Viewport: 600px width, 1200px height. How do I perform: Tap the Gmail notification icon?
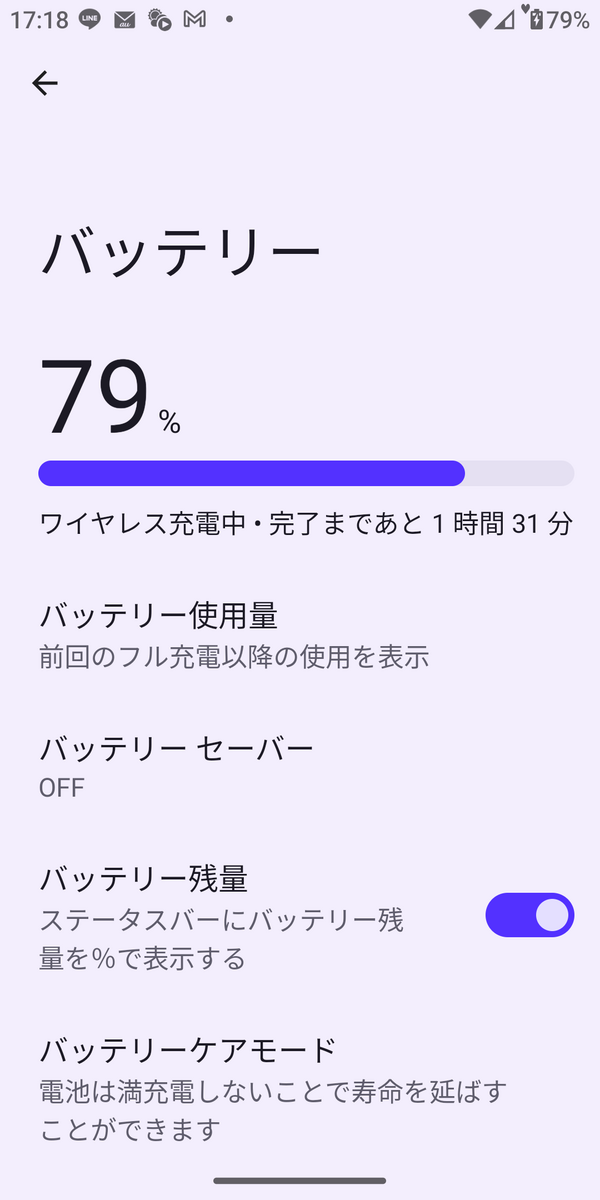point(194,19)
